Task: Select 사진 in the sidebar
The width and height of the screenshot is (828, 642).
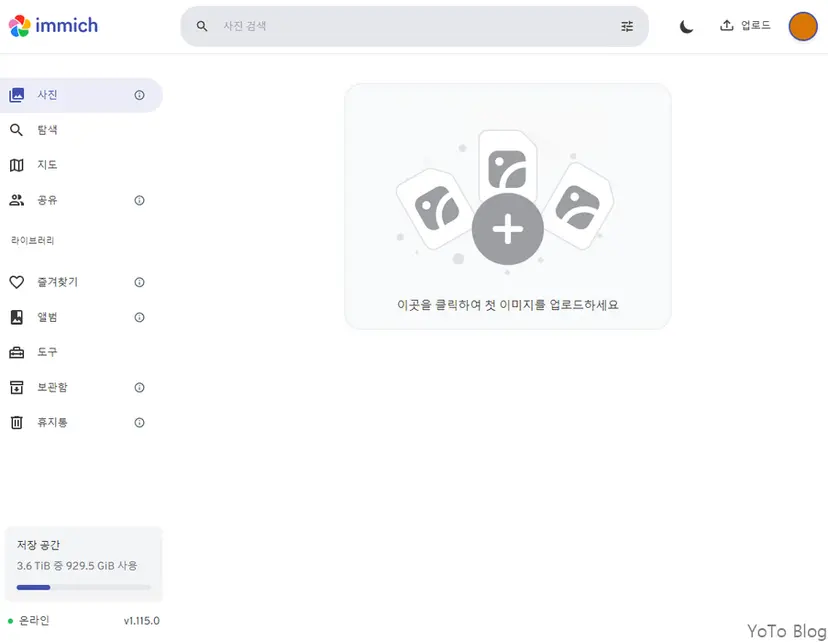Action: (47, 95)
